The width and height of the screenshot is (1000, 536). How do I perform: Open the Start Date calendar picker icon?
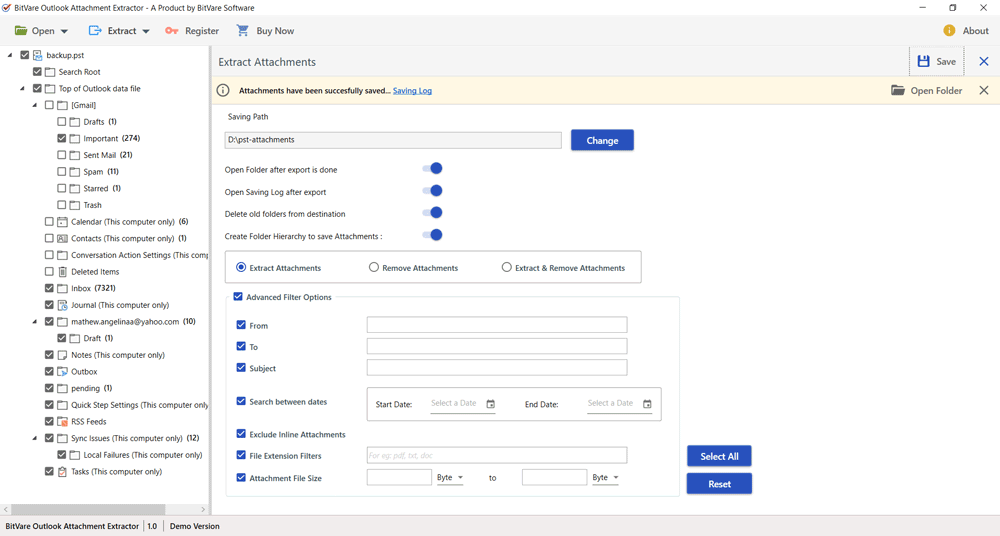click(x=490, y=404)
